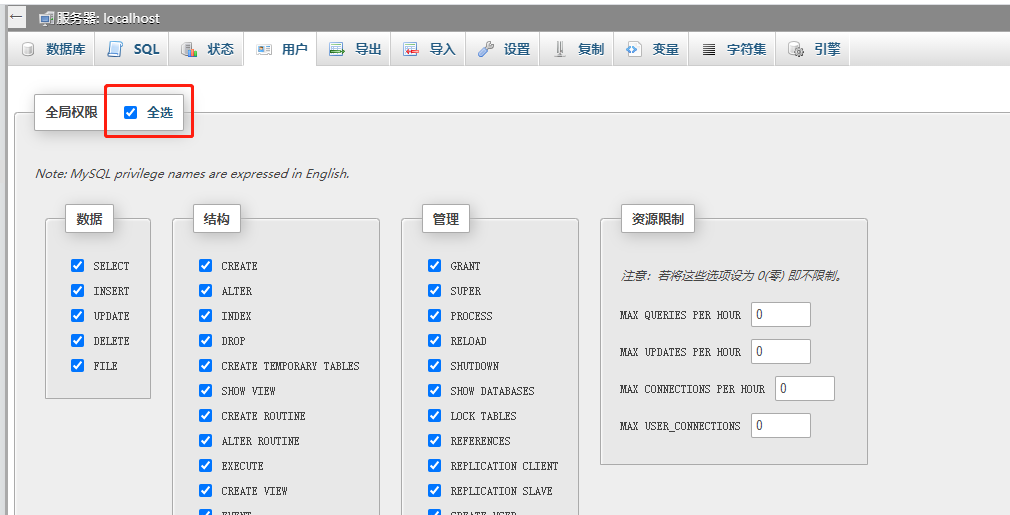1010x515 pixels.
Task: Switch to the 状态 tab
Action: pyautogui.click(x=206, y=50)
